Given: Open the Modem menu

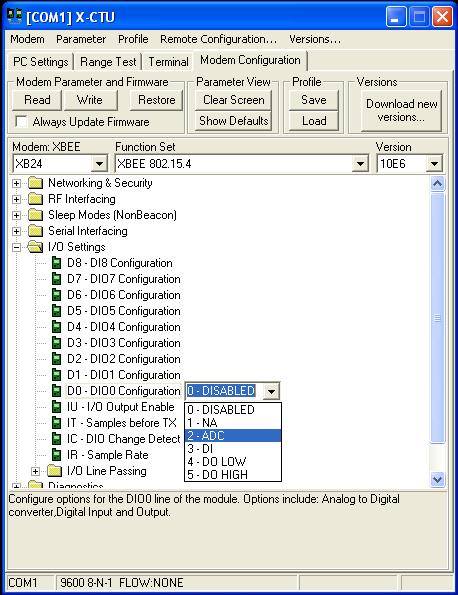Looking at the screenshot, I should pos(27,39).
